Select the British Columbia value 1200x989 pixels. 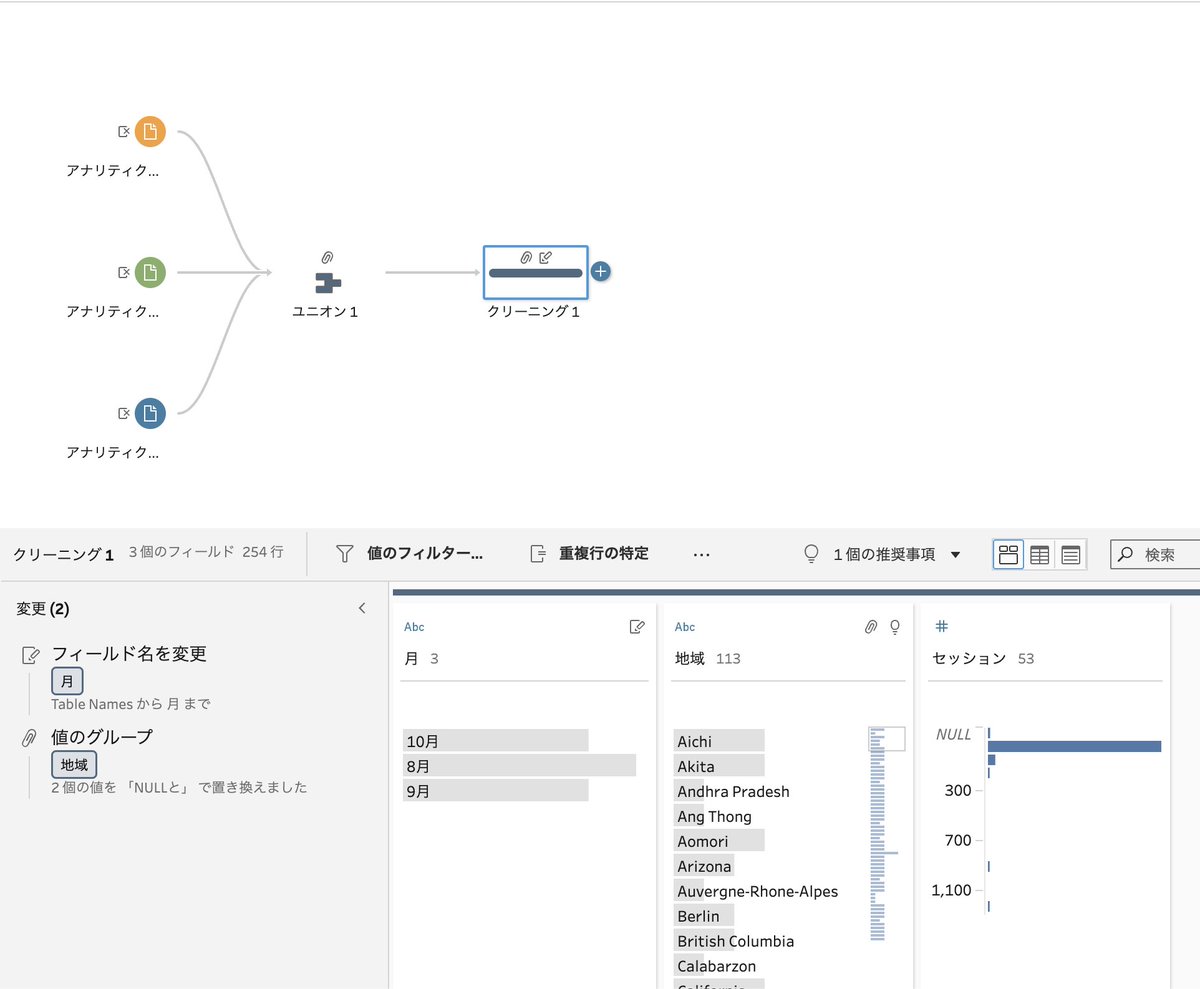point(735,941)
